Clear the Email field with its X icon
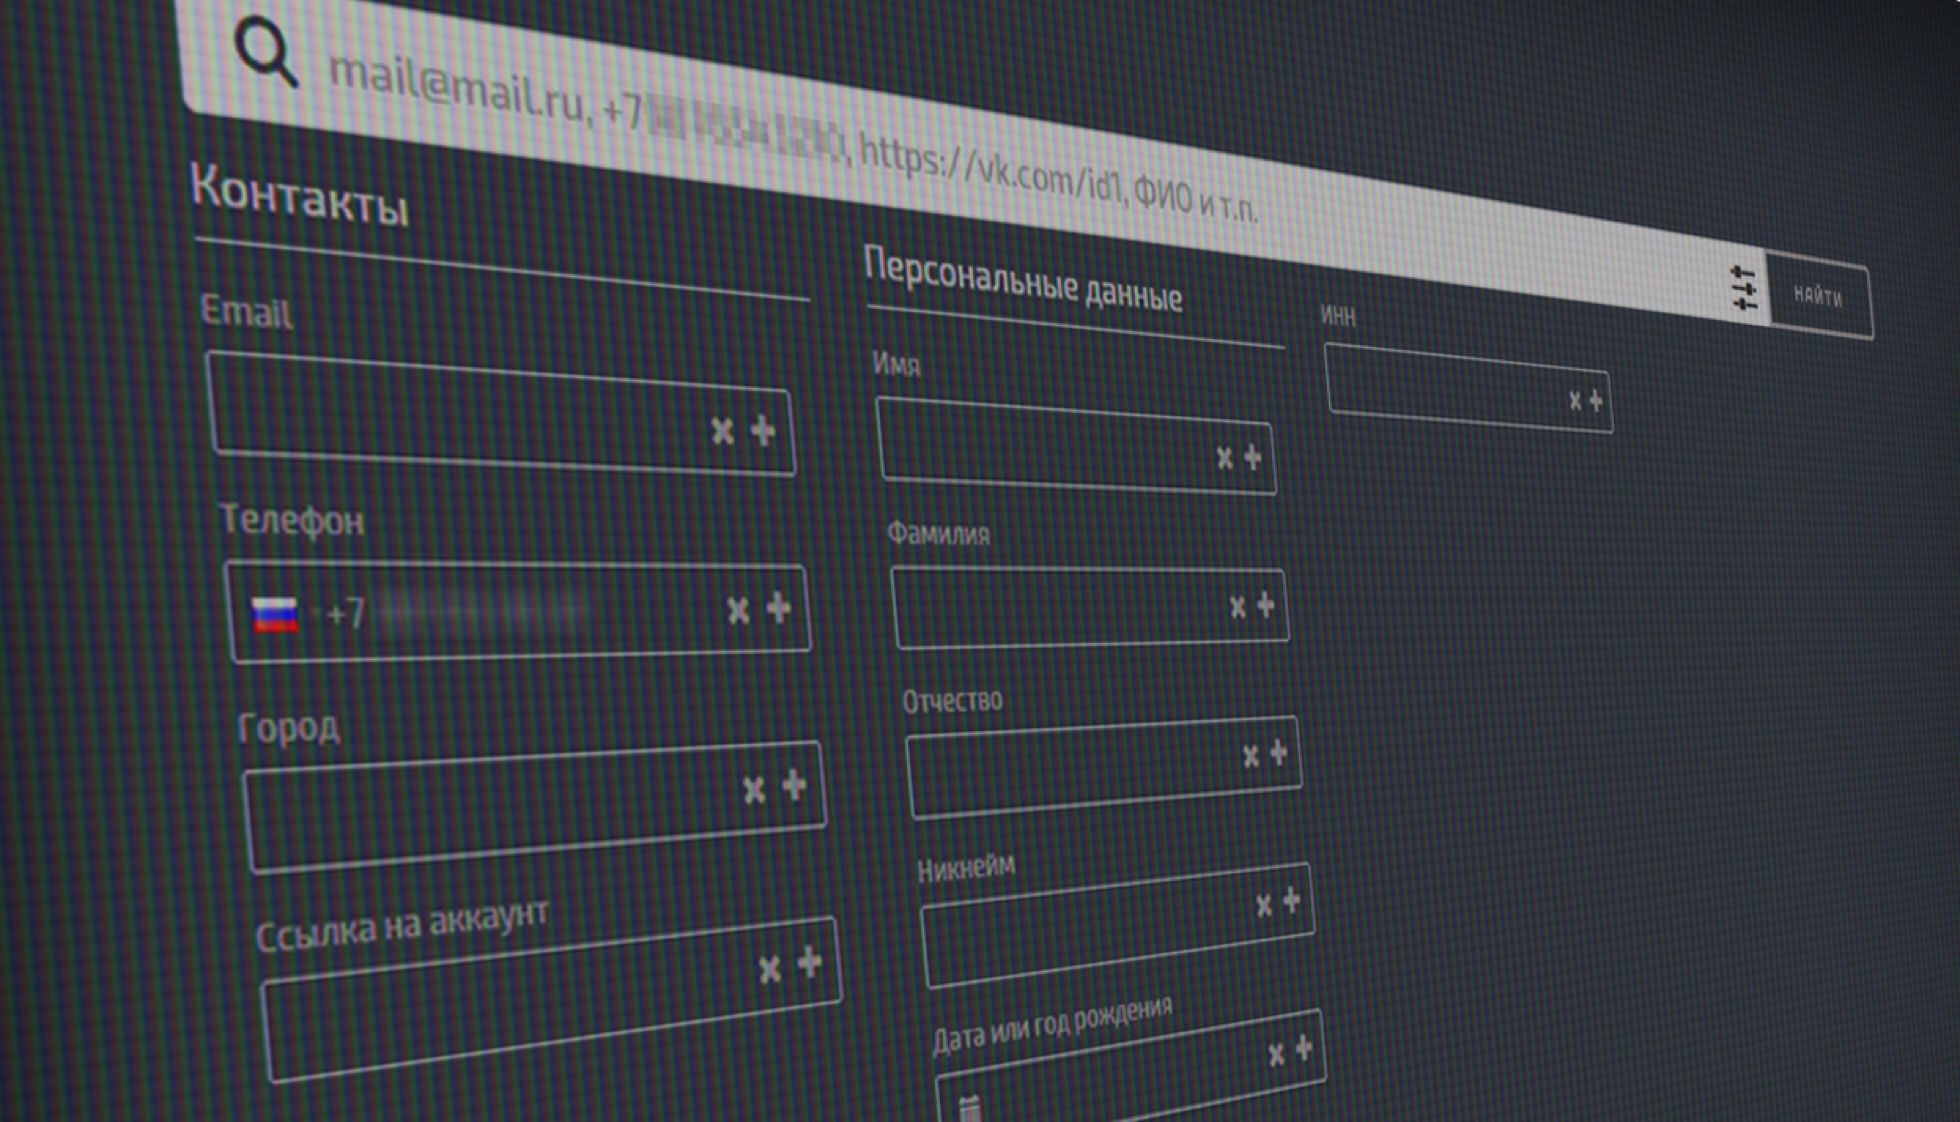The height and width of the screenshot is (1122, 1960). (722, 432)
